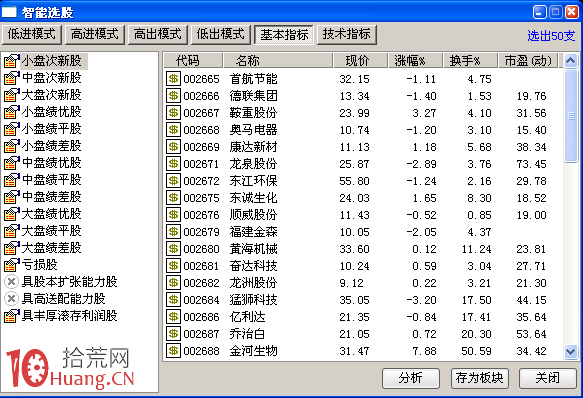The width and height of the screenshot is (583, 398).
Task: Click the dollar icon for 002667 鞍重股份
Action: (x=173, y=113)
